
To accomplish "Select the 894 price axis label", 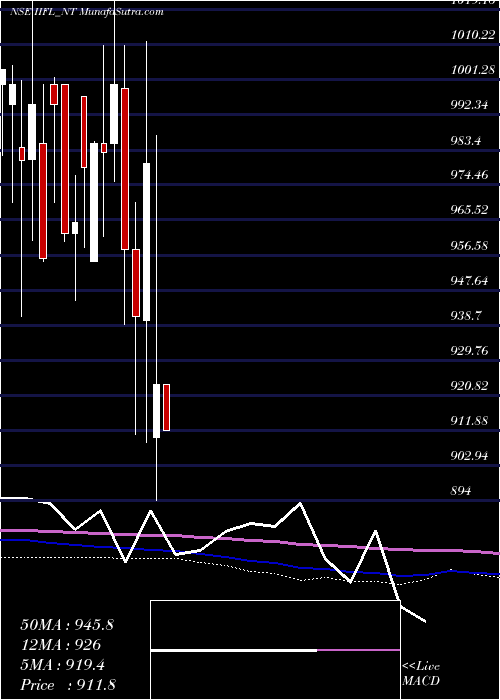I will pos(462,491).
